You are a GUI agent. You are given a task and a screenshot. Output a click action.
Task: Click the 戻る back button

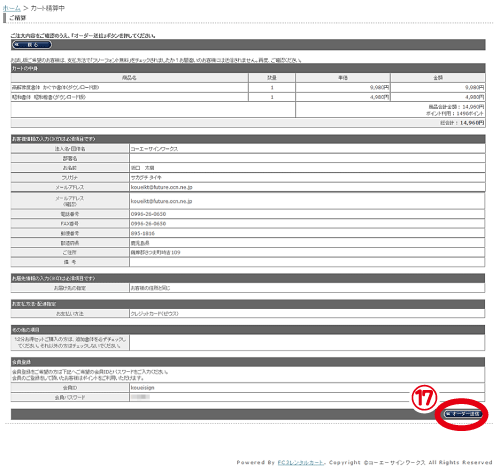[32, 45]
